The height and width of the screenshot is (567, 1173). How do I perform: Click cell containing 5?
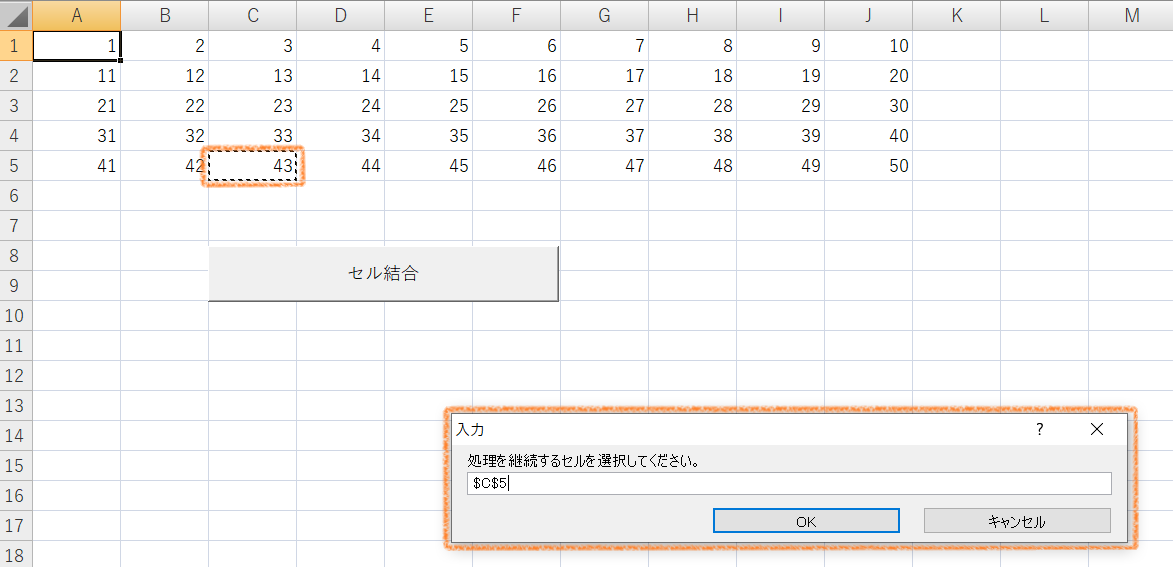click(x=429, y=46)
